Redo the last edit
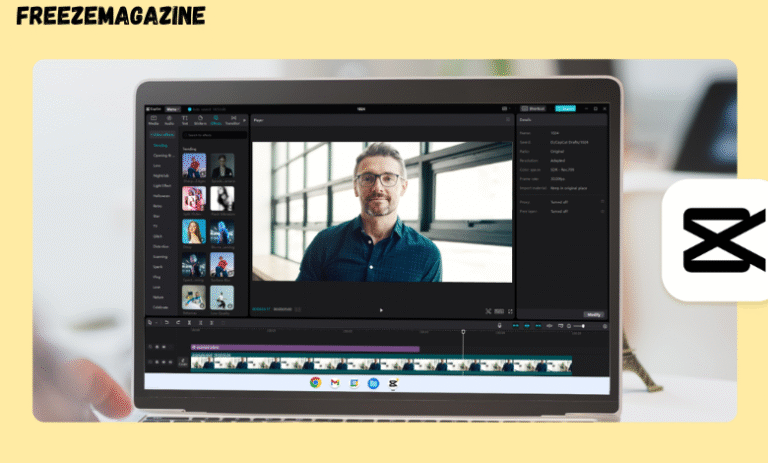Viewport: 768px width, 463px height. click(x=178, y=323)
